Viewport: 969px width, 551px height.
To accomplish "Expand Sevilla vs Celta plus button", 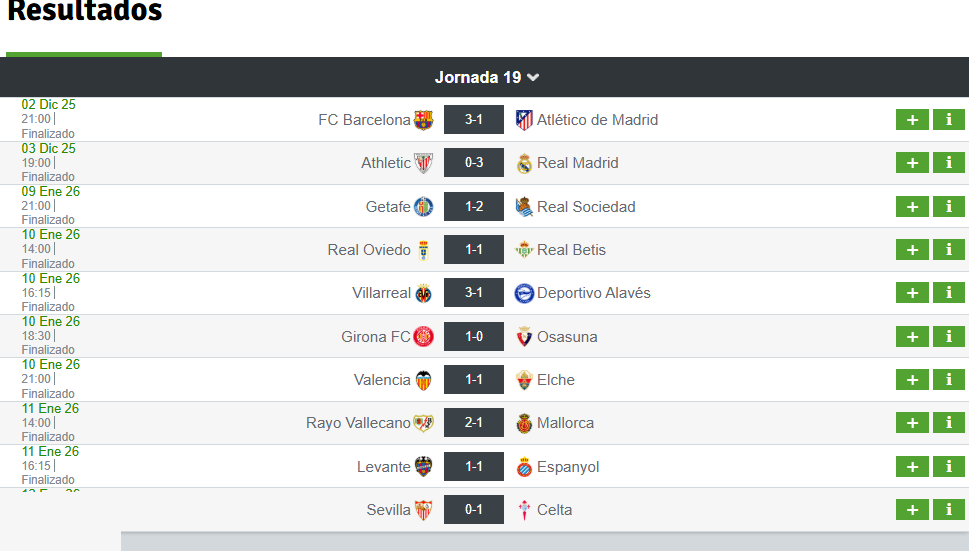I will point(912,510).
